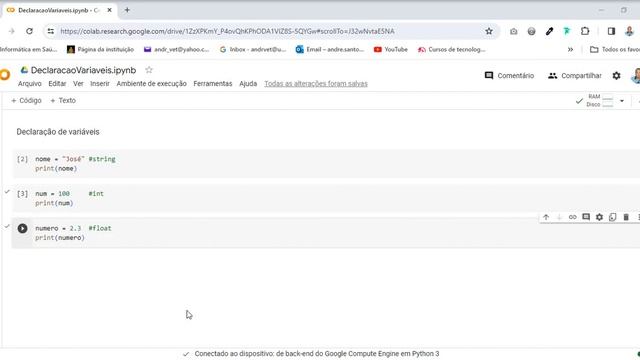Click the RAM Disco resource indicator
The height and width of the screenshot is (360, 640).
point(600,100)
